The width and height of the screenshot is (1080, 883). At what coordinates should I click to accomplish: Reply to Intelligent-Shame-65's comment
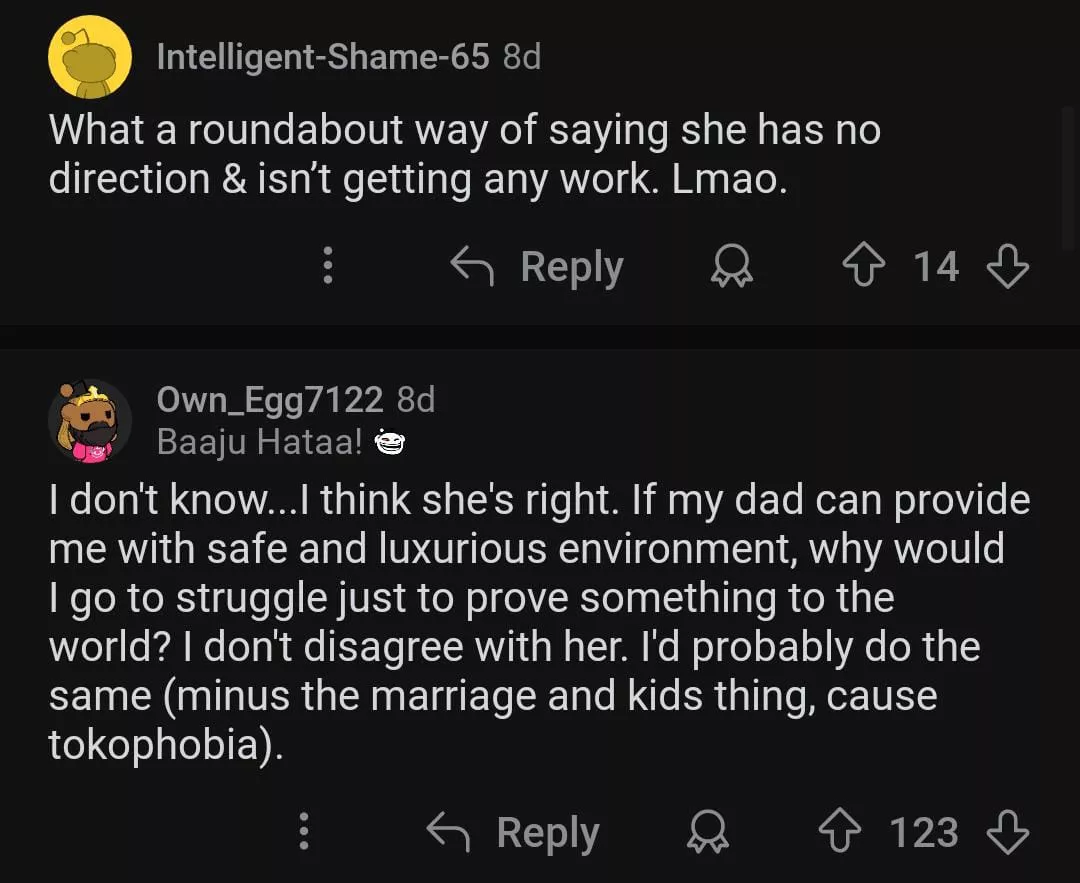point(538,267)
